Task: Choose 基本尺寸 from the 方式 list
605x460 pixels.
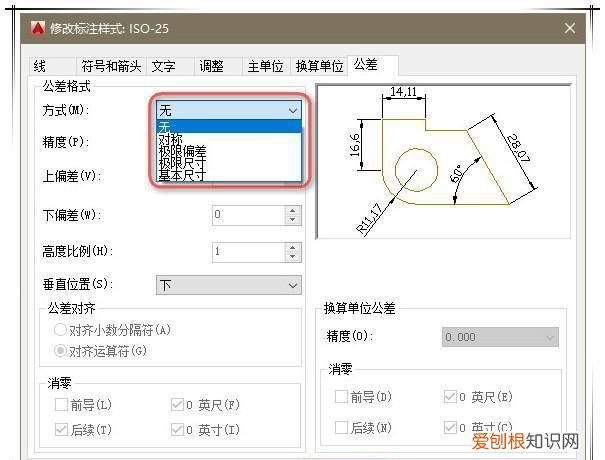Action: click(229, 175)
